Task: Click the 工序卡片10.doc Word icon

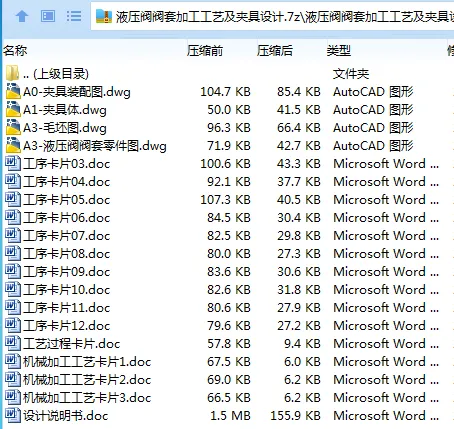Action: pyautogui.click(x=13, y=289)
